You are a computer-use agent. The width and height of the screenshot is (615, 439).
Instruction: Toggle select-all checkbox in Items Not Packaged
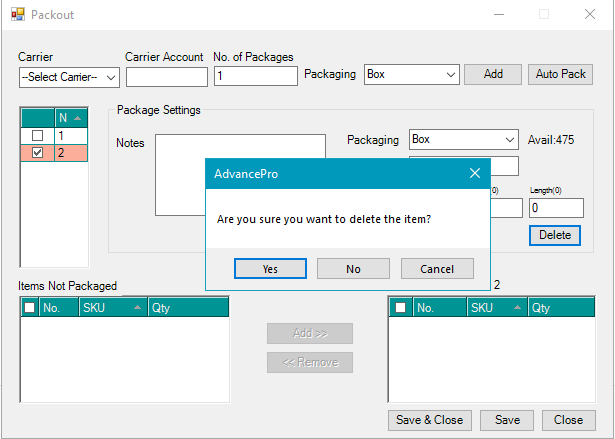pyautogui.click(x=30, y=308)
